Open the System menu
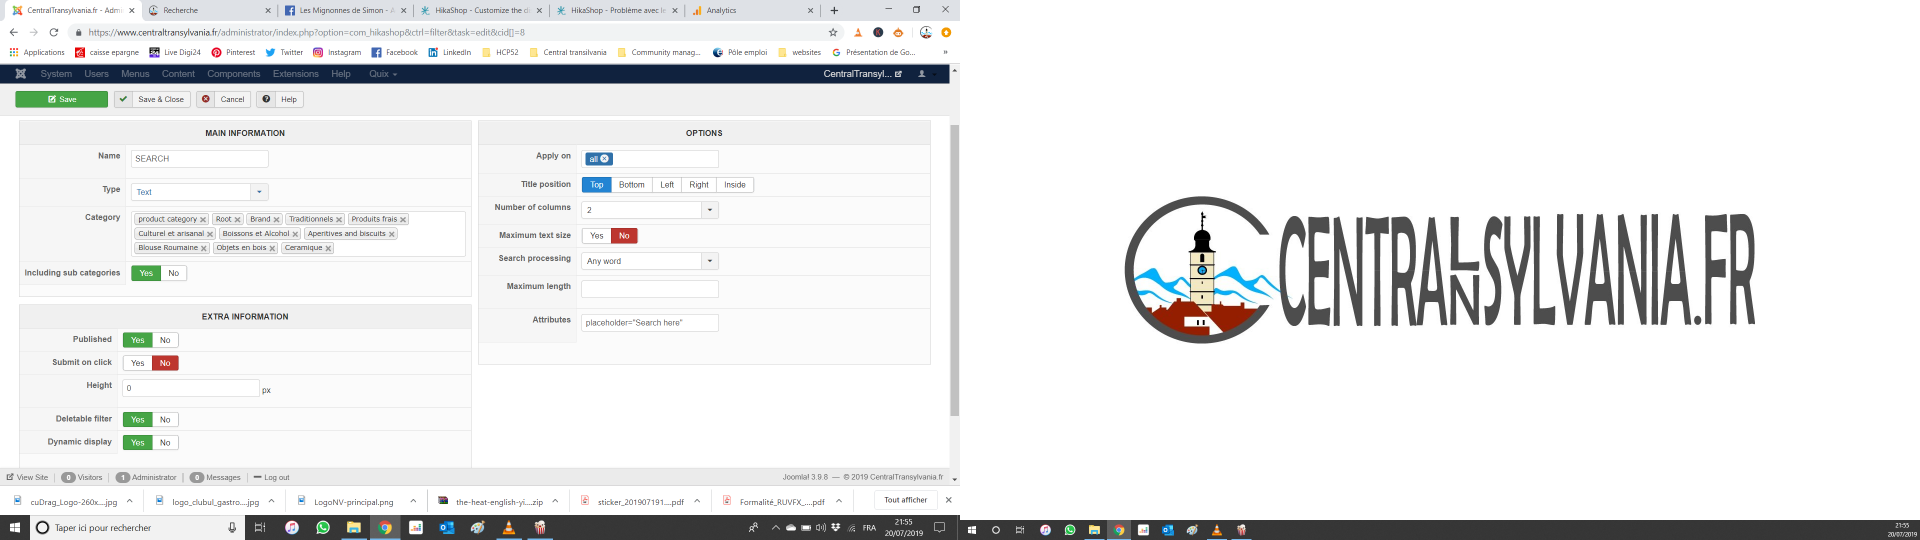The height and width of the screenshot is (540, 1920). pyautogui.click(x=56, y=74)
